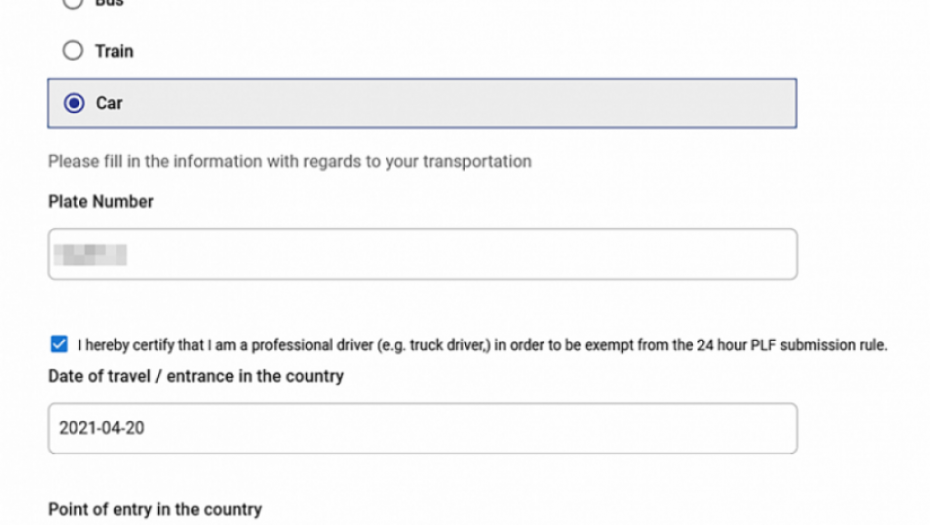Click the blurred plate number value
This screenshot has width=930, height=525.
coord(90,254)
